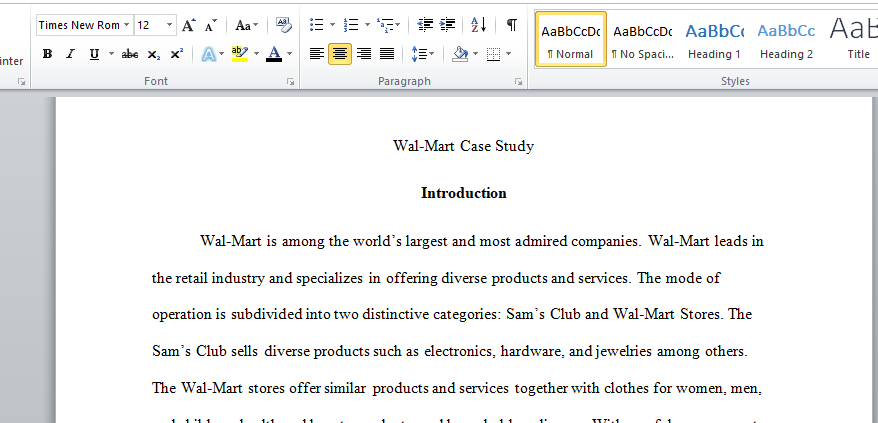Image resolution: width=878 pixels, height=423 pixels.
Task: Click the Sort A-Z icon
Action: 479,25
